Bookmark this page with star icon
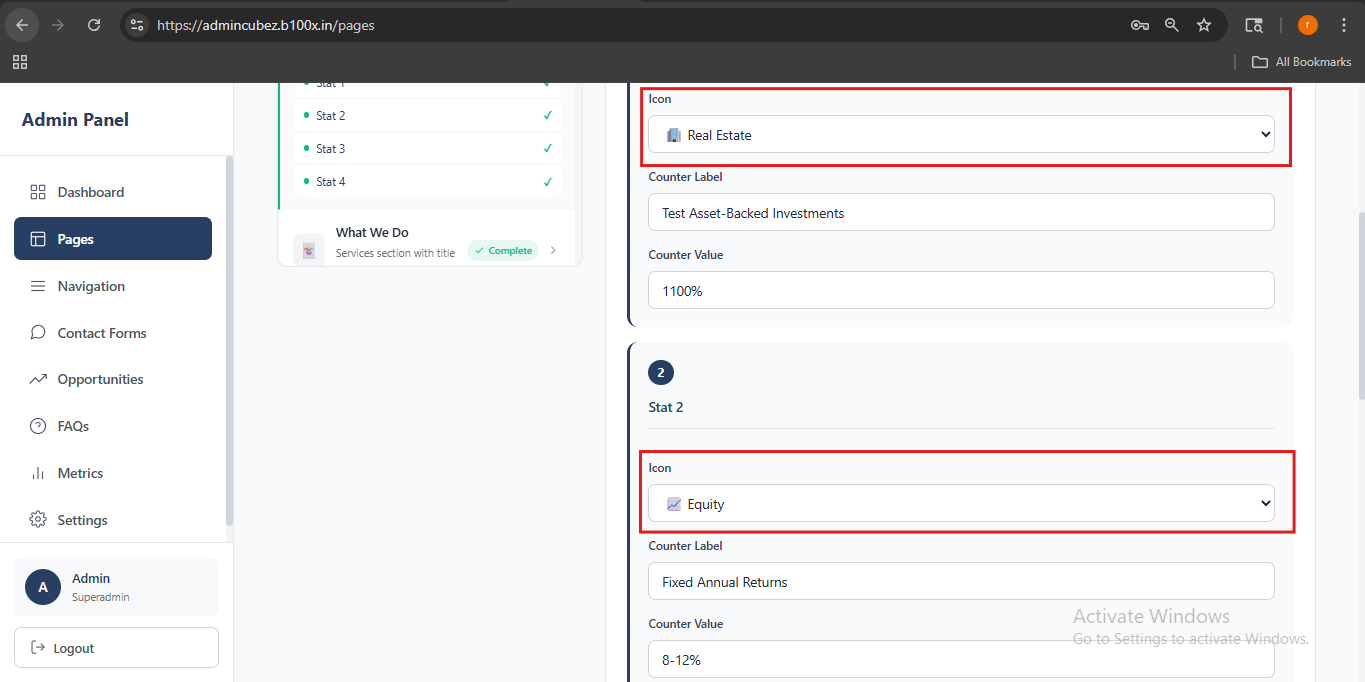The image size is (1365, 682). click(1204, 25)
